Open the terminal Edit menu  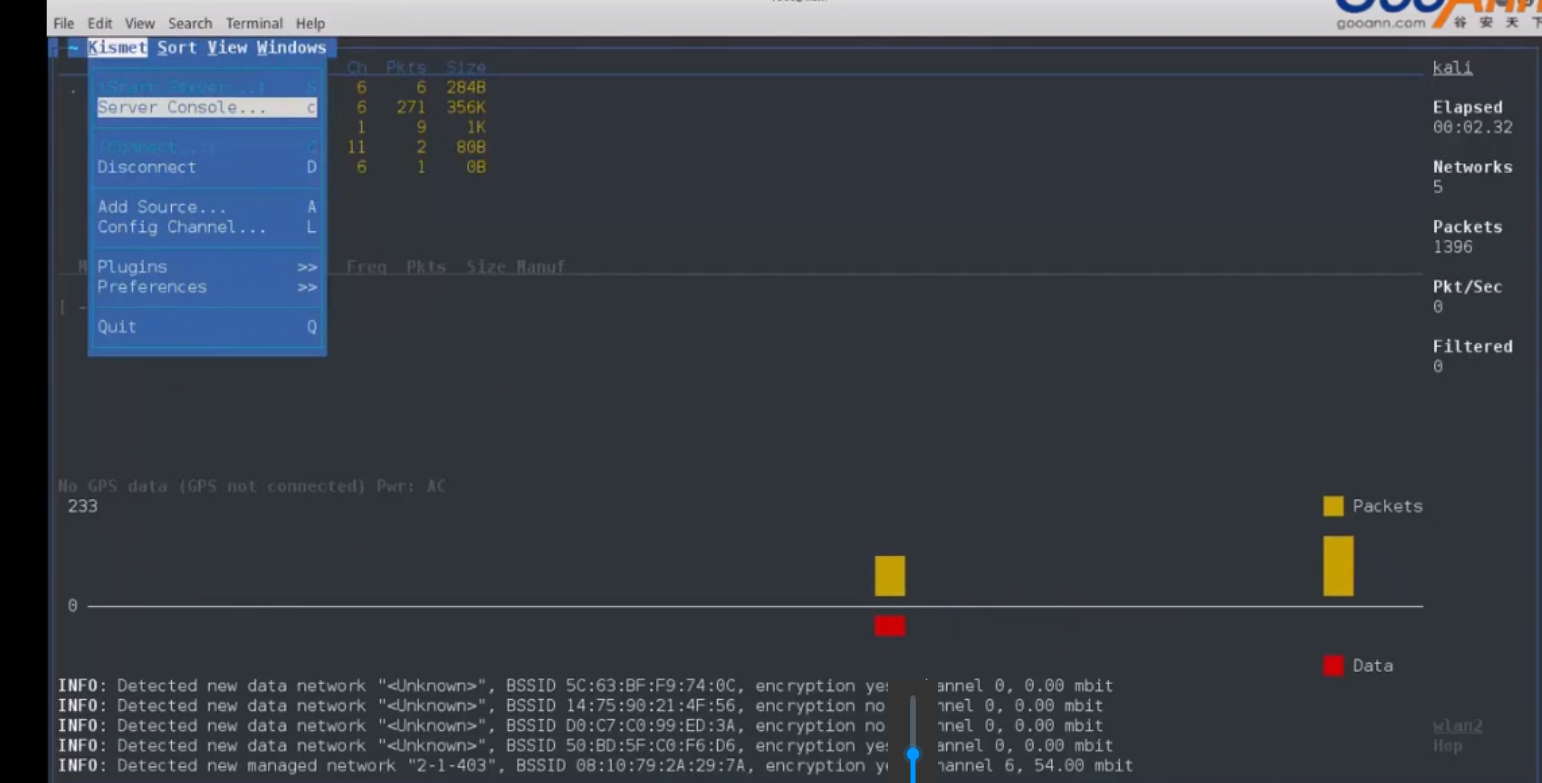tap(99, 23)
